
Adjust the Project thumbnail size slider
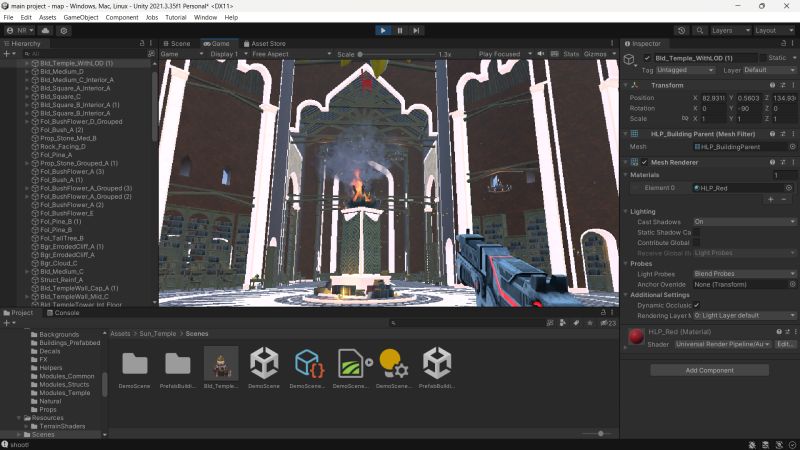(x=600, y=433)
